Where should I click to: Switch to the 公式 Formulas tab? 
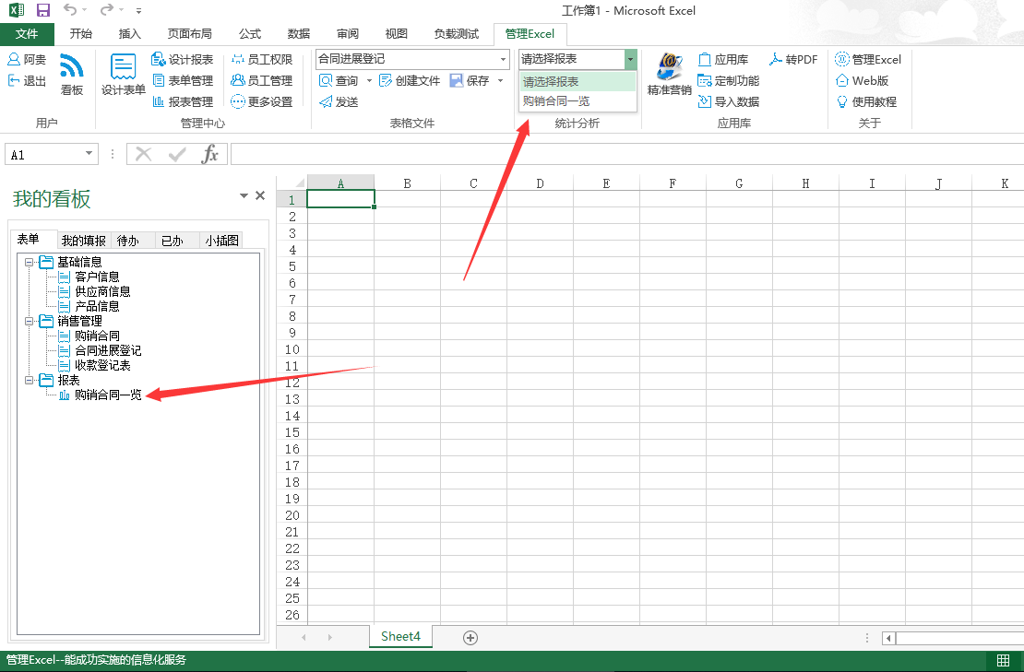[x=249, y=34]
